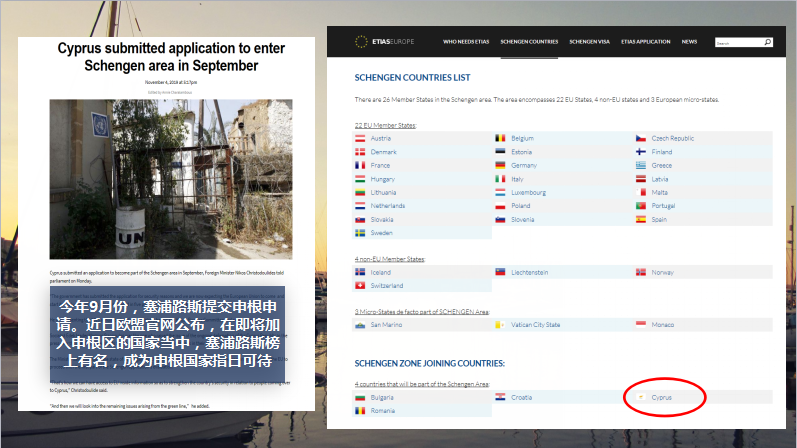
Task: Click the Czech Republic link
Action: [x=672, y=138]
